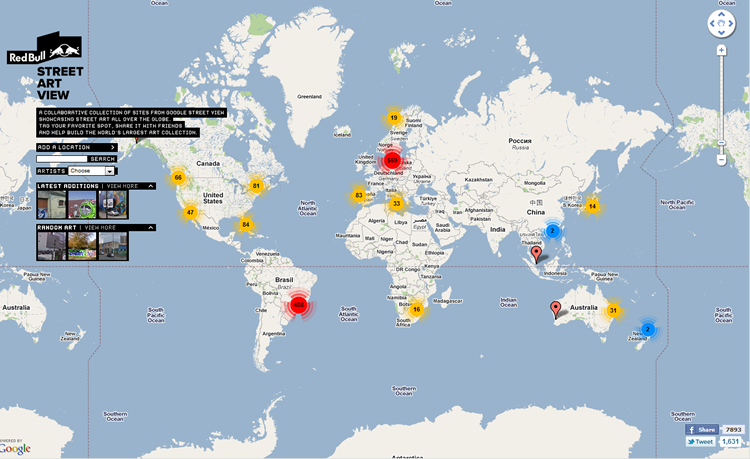
Task: Open the third Random Art thumbnail
Action: [x=113, y=246]
